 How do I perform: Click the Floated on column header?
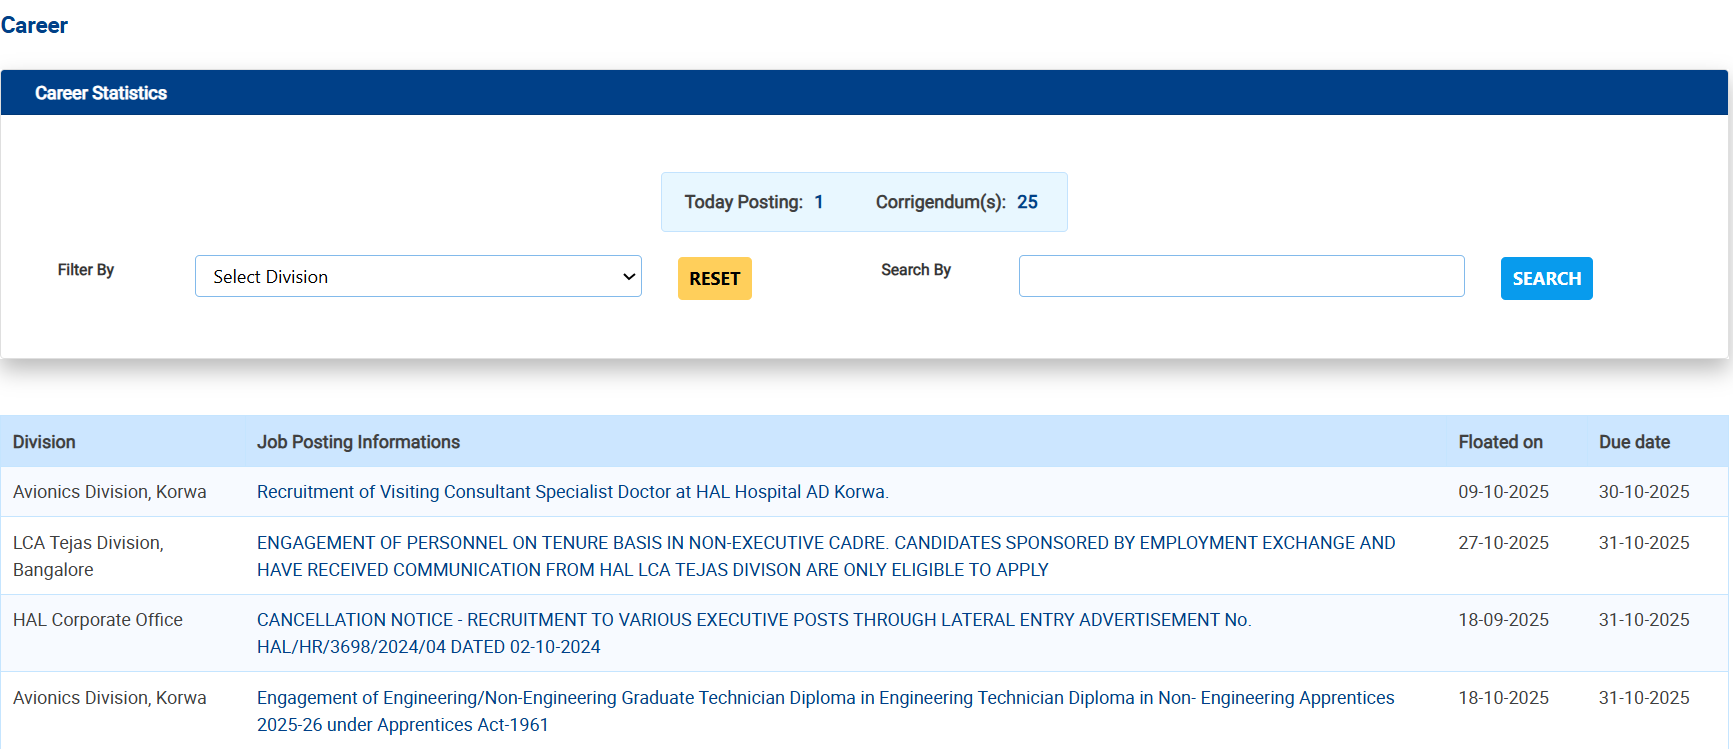pos(1500,442)
